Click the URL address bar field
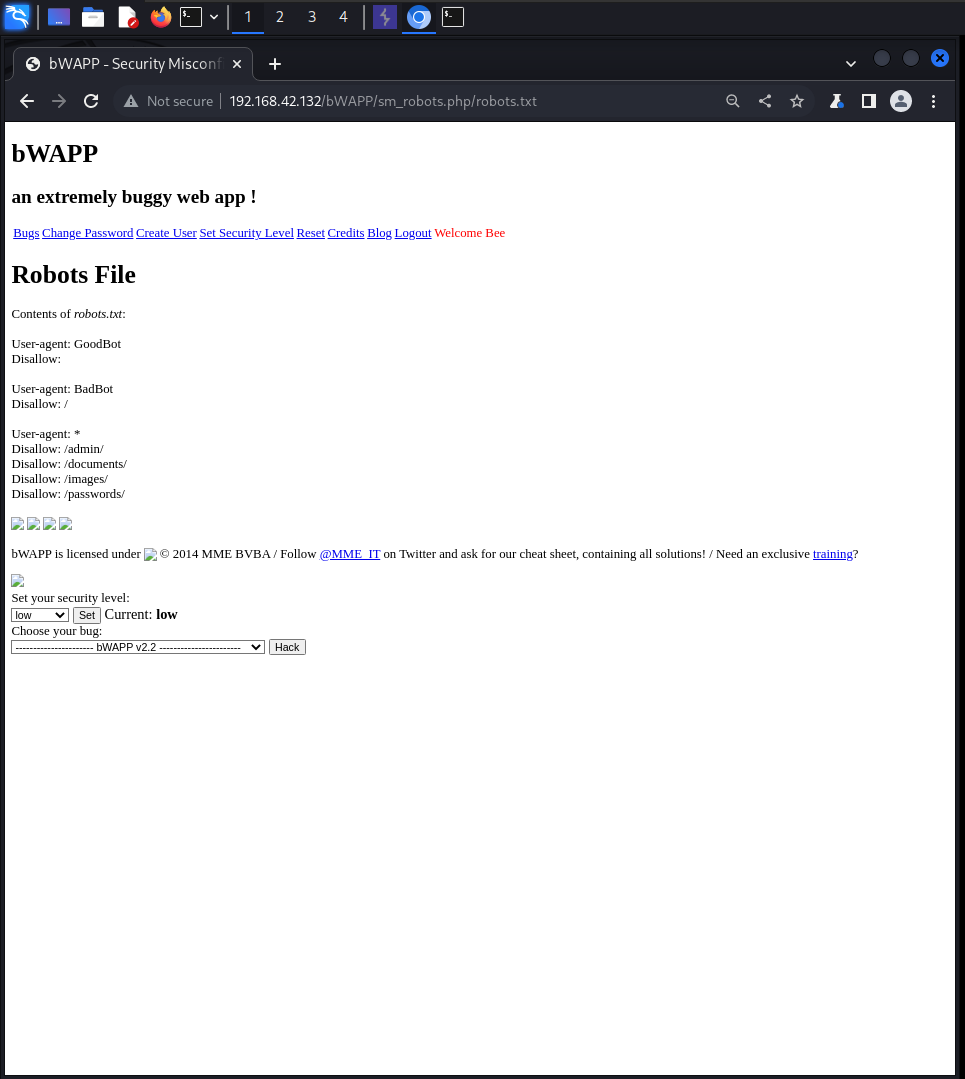The image size is (965, 1079). (x=450, y=101)
